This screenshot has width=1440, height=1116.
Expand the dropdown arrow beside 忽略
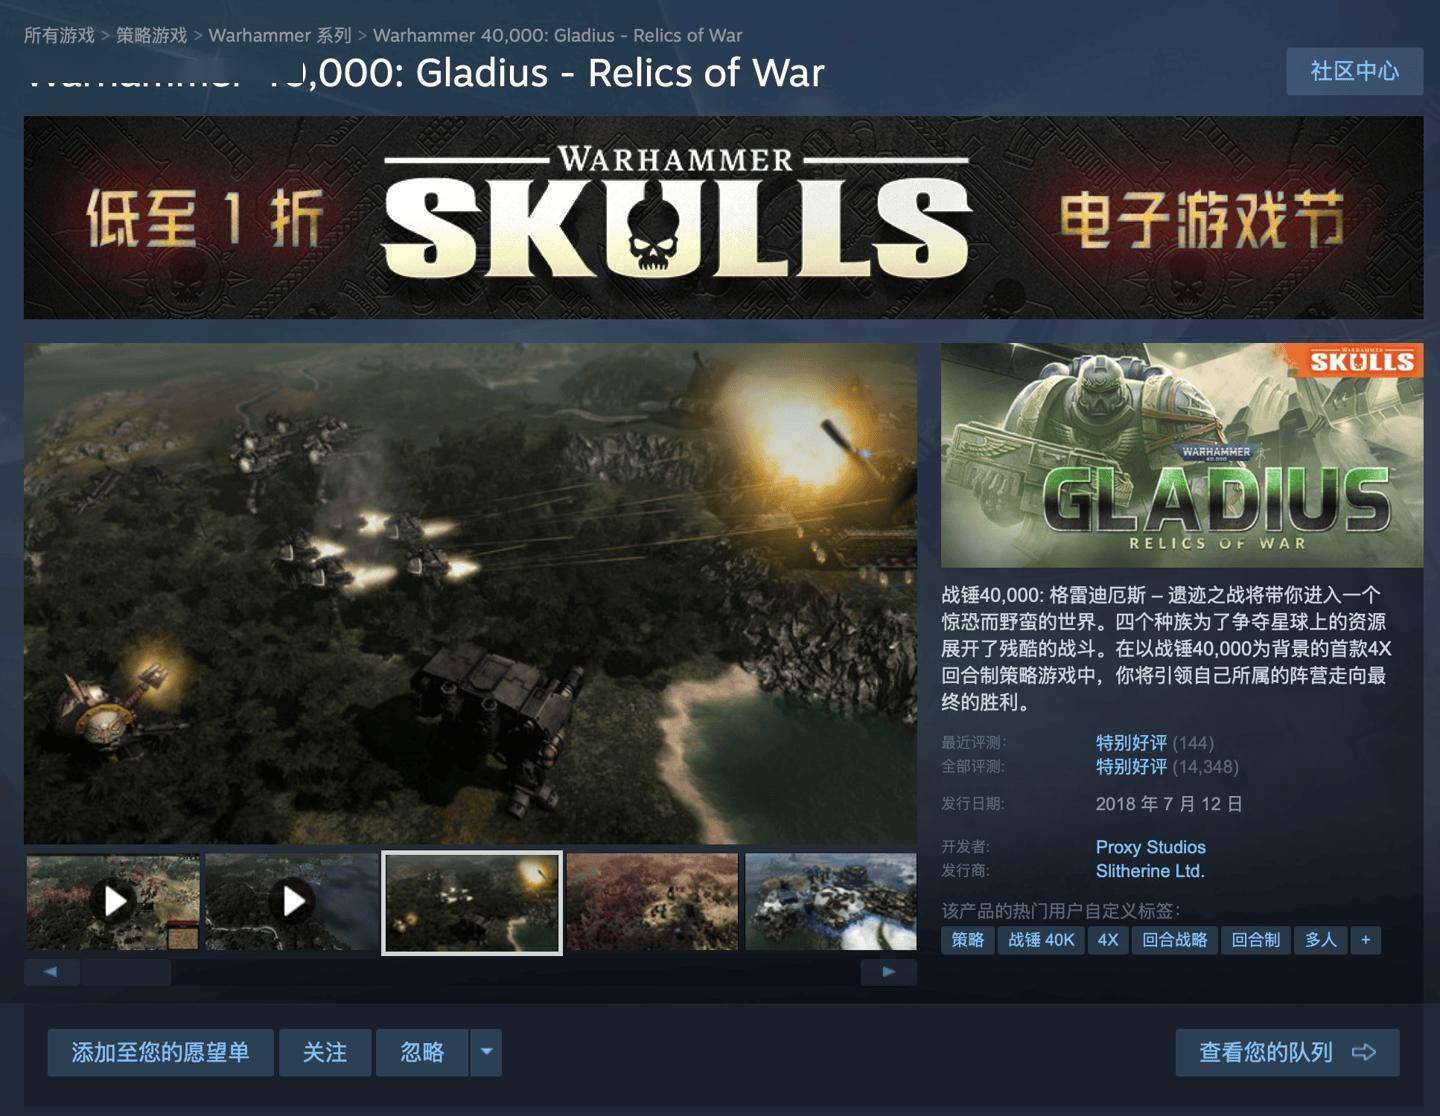click(486, 1052)
